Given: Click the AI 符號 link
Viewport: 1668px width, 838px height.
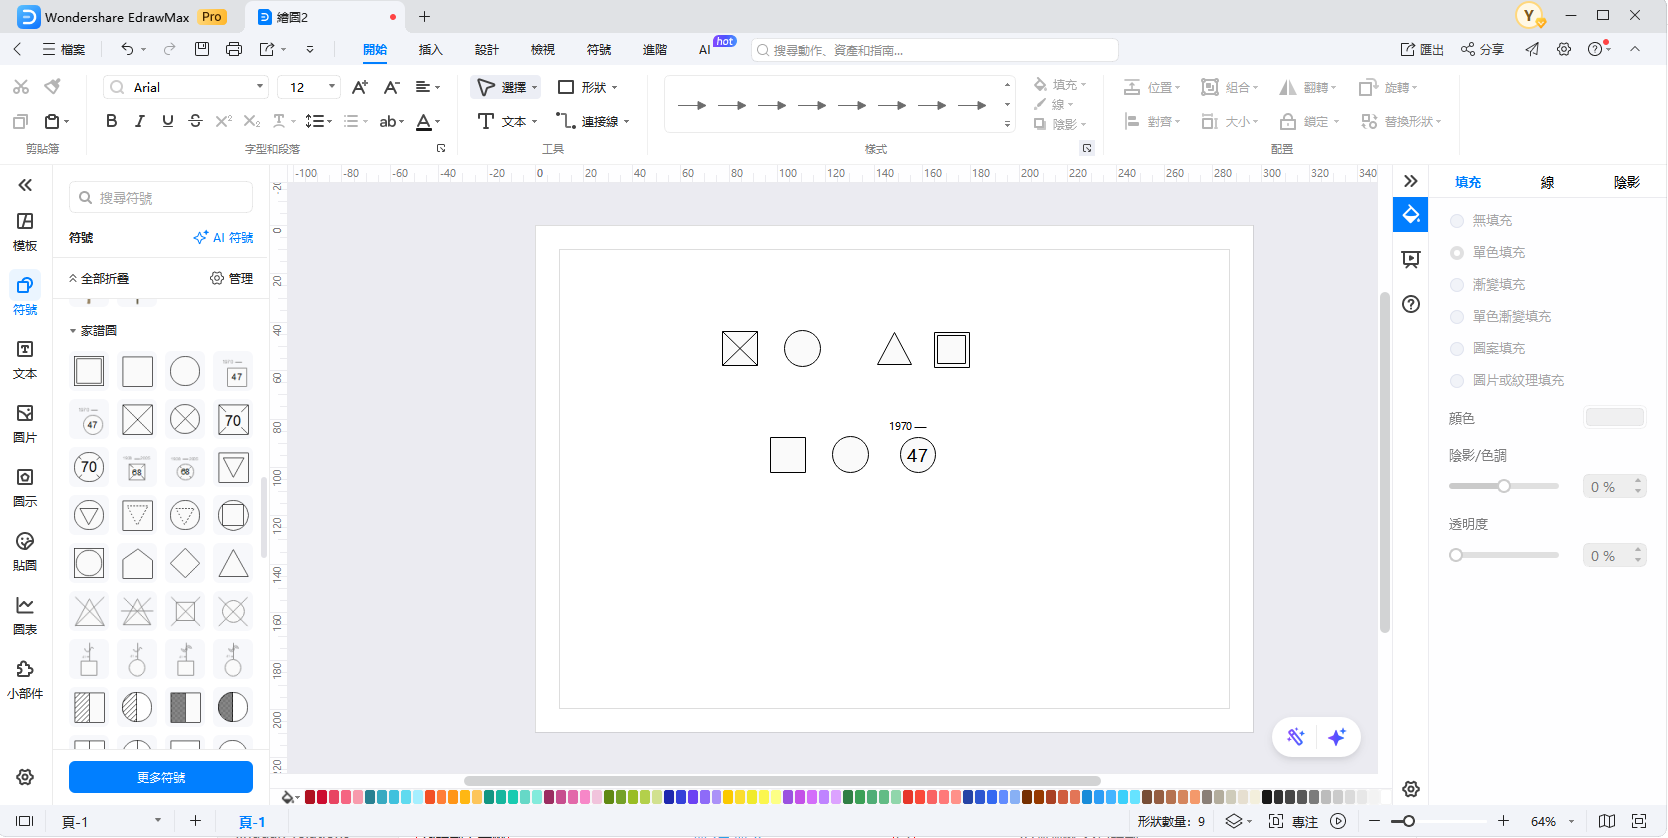Looking at the screenshot, I should tap(223, 238).
